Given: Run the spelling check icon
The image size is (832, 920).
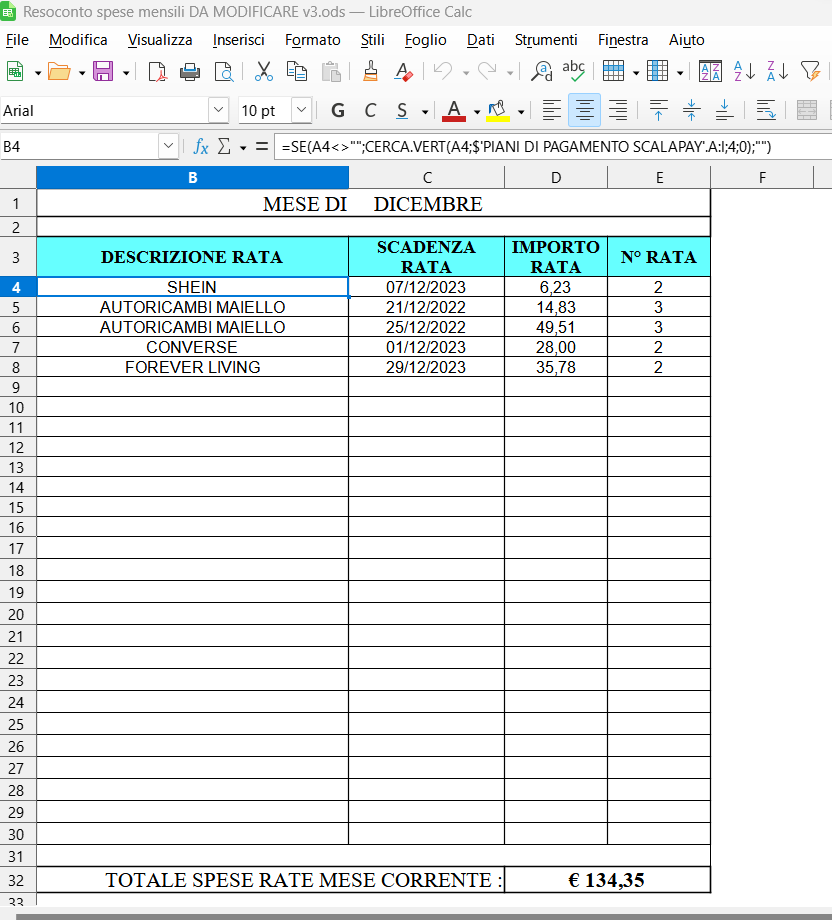Looking at the screenshot, I should click(x=573, y=72).
